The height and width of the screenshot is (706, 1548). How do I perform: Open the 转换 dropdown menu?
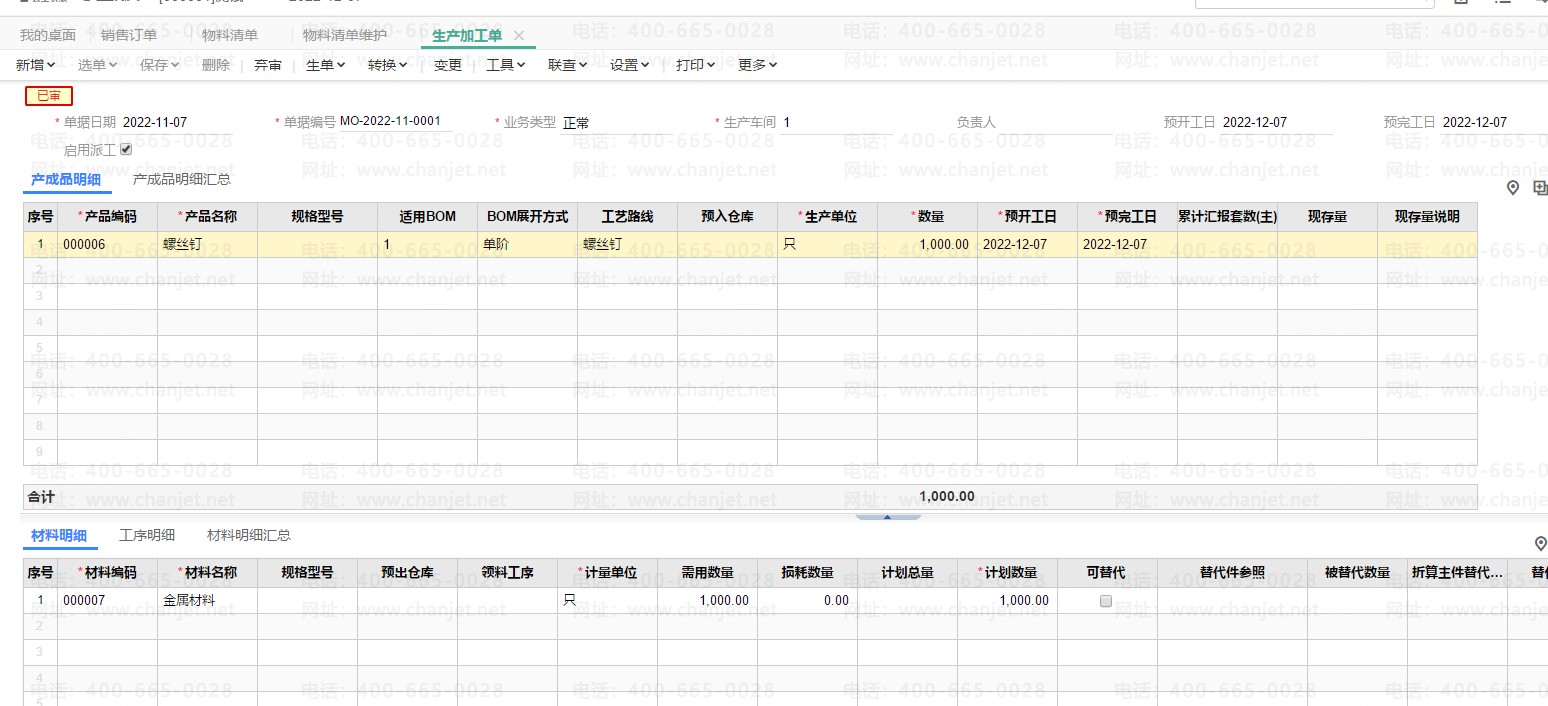(388, 65)
